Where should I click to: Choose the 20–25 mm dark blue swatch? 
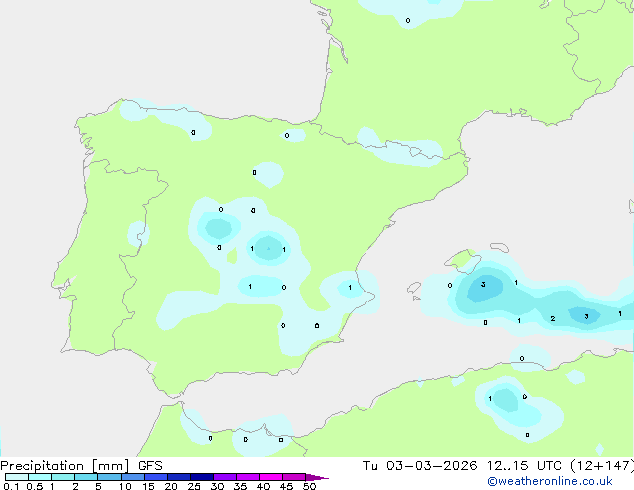[179, 477]
